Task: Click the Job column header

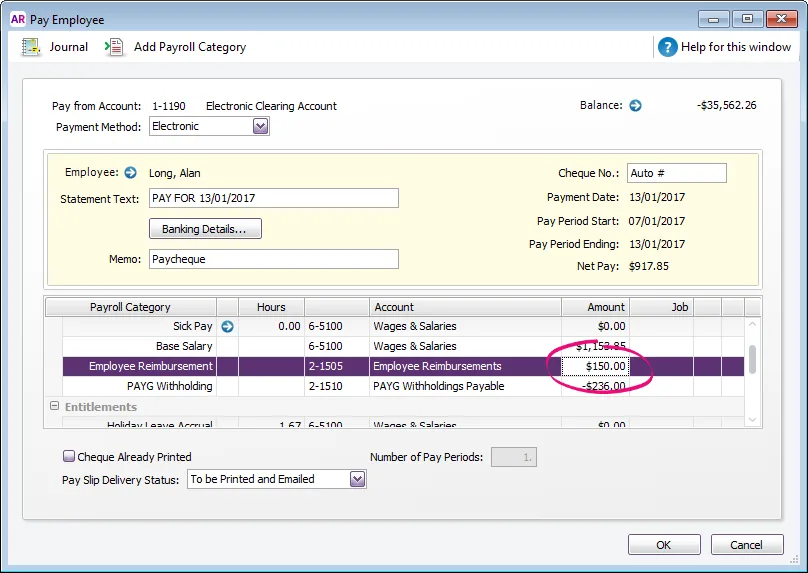Action: coord(662,307)
